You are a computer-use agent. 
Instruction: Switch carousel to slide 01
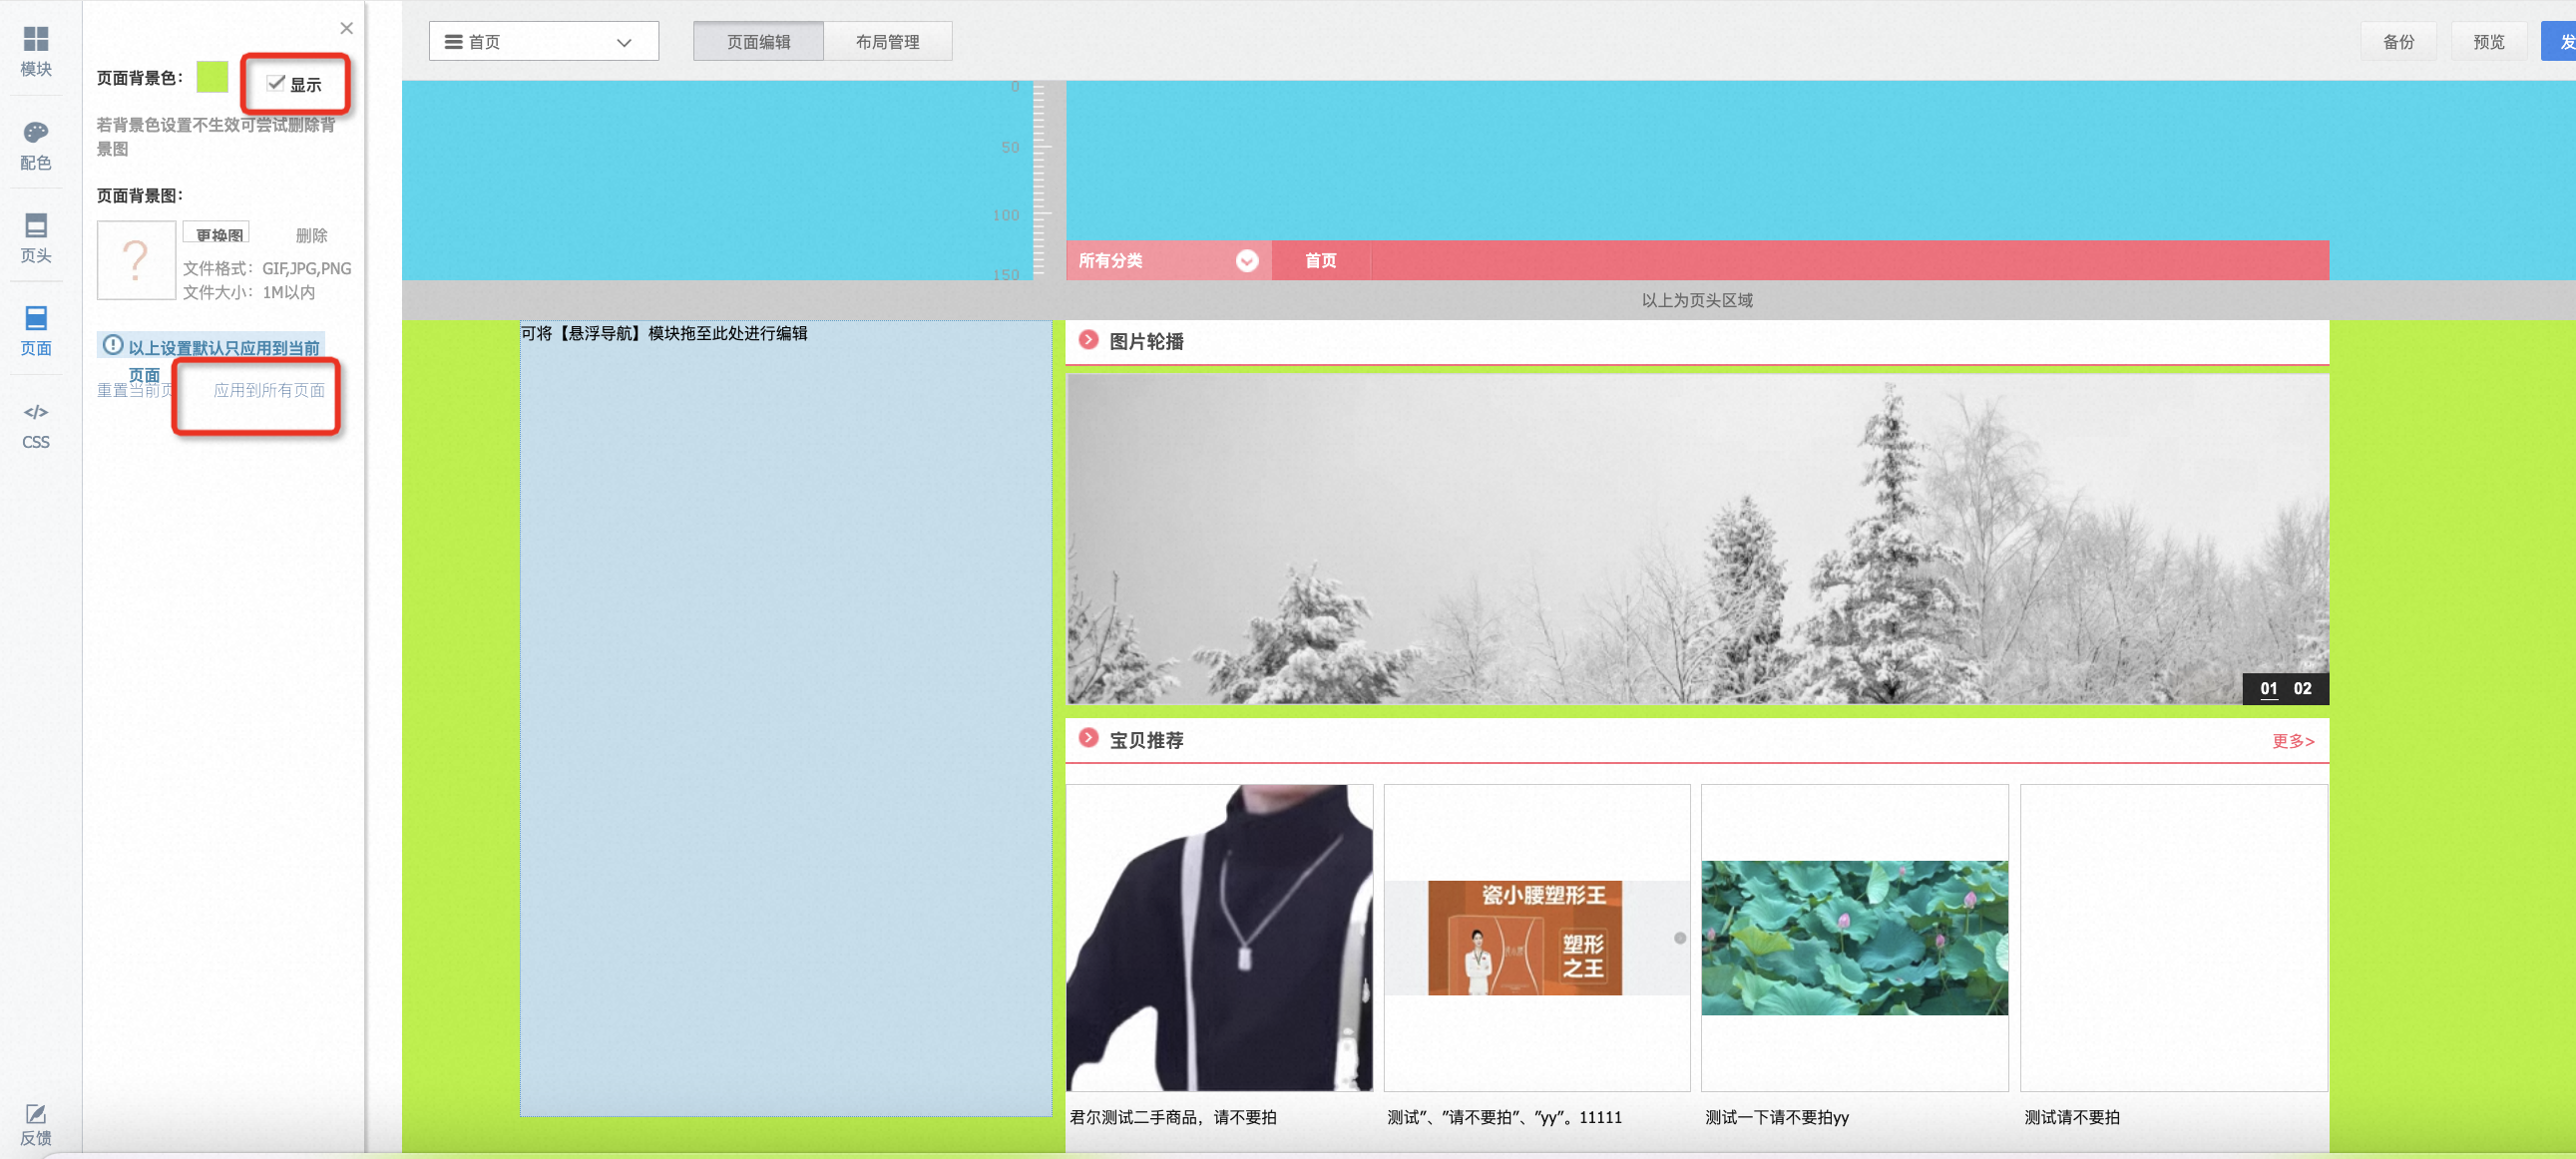(x=2268, y=688)
